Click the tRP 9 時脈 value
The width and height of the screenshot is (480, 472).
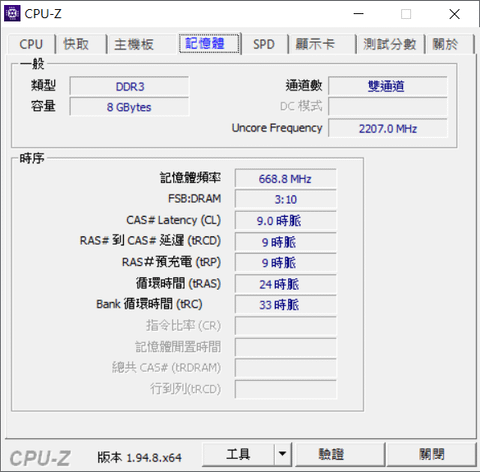click(x=285, y=263)
